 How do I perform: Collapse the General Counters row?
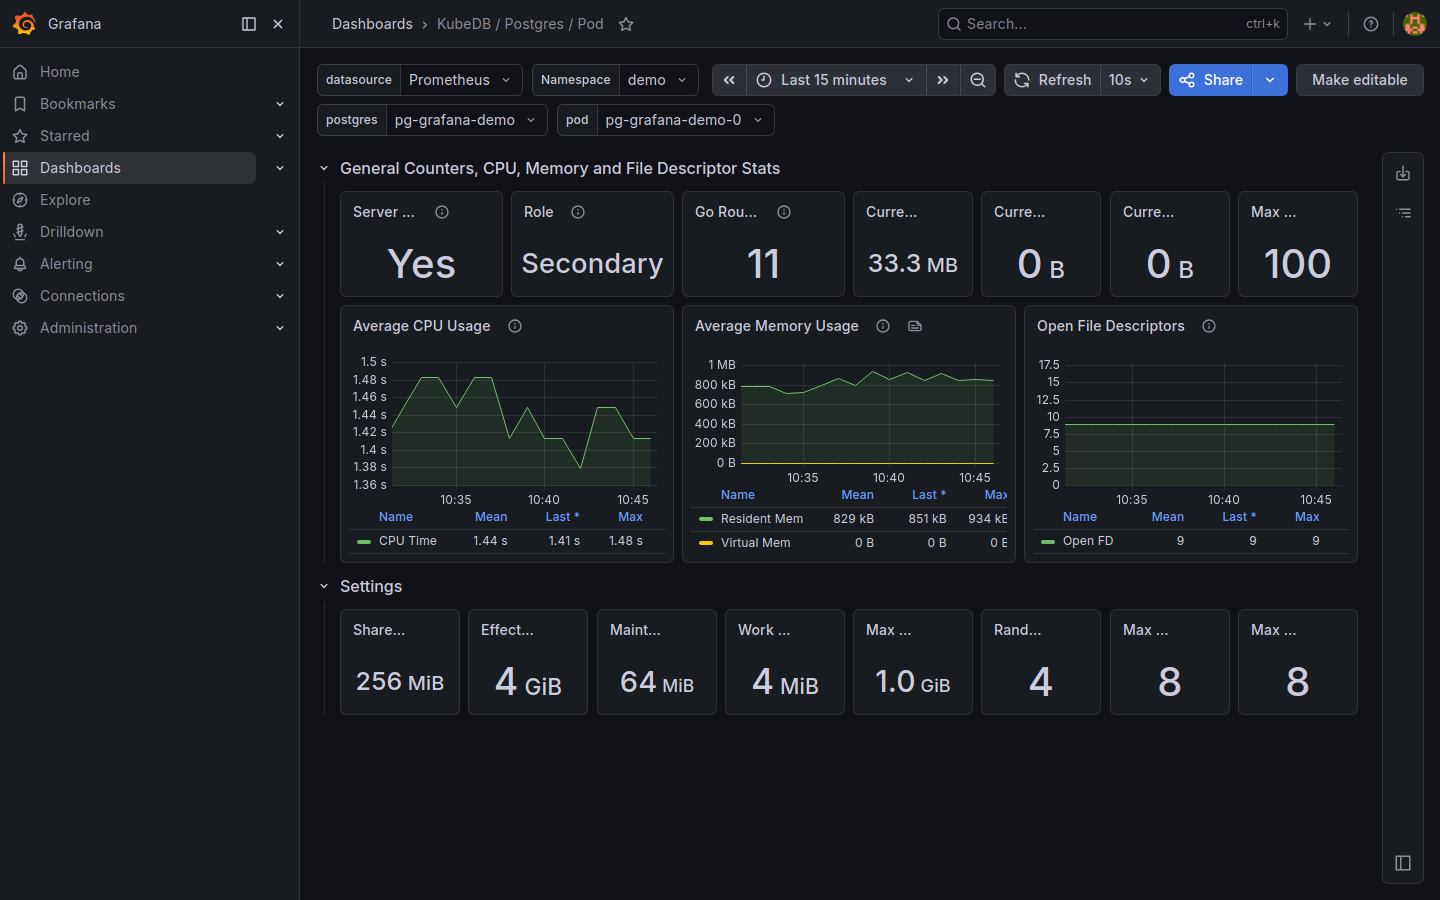324,169
